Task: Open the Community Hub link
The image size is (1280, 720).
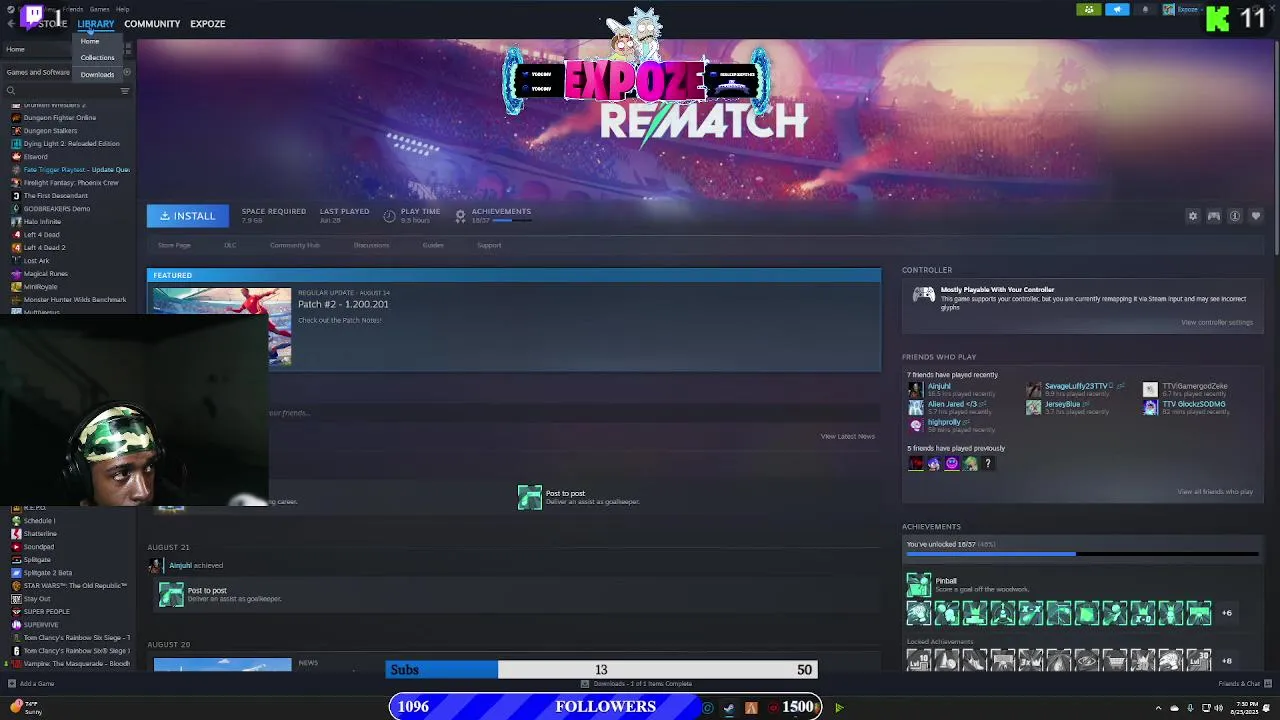Action: point(295,245)
